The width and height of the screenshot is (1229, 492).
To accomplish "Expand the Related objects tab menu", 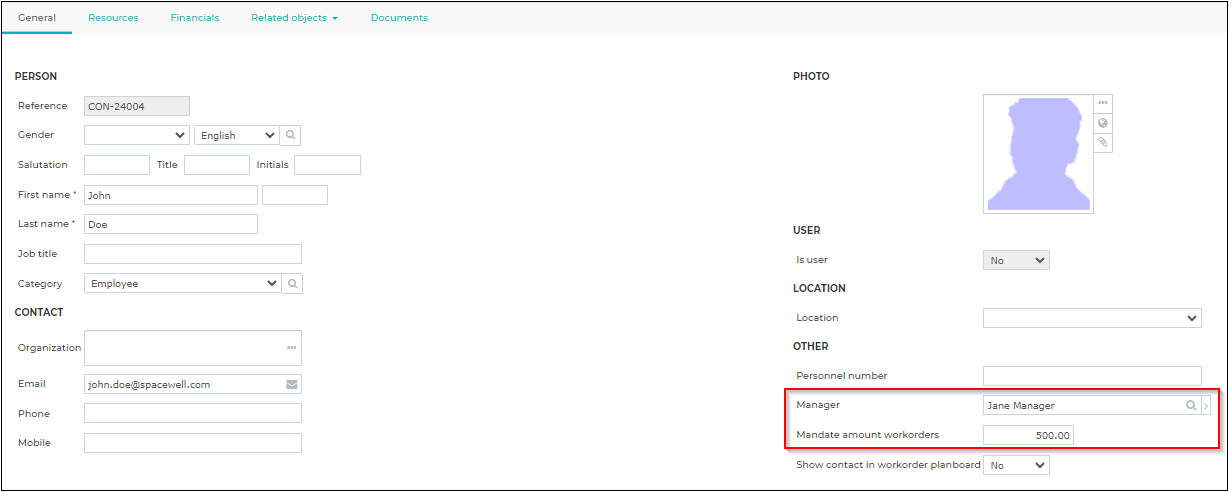I will tap(295, 18).
